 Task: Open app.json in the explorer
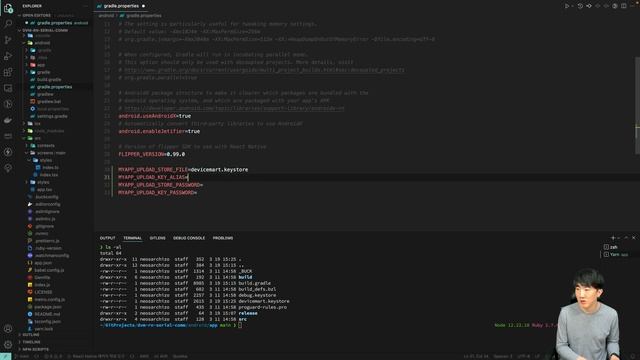[43, 262]
